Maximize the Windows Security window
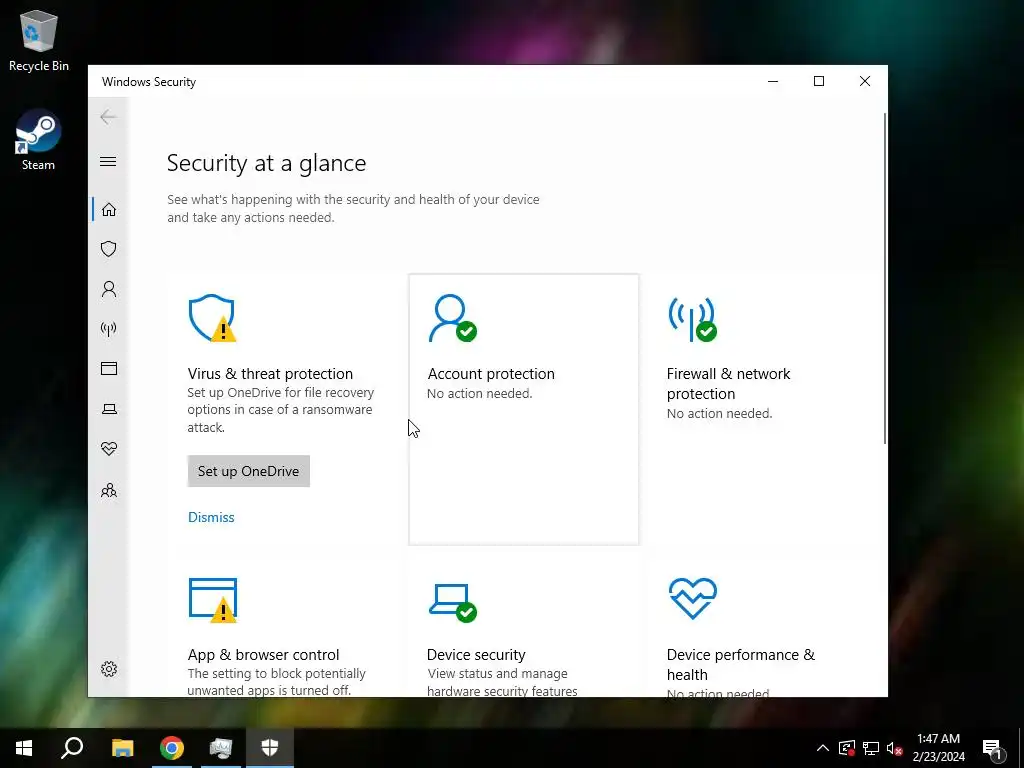 point(819,81)
